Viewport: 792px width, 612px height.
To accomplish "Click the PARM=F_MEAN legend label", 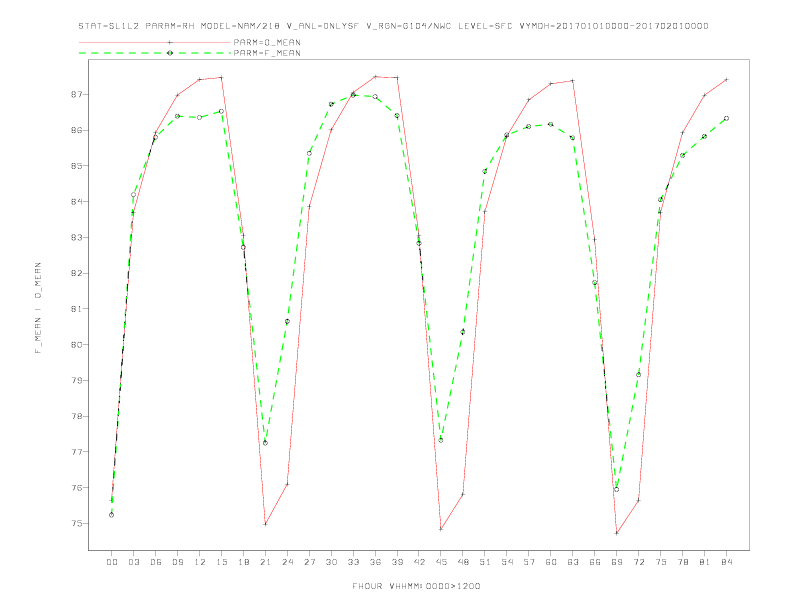I will tap(267, 53).
